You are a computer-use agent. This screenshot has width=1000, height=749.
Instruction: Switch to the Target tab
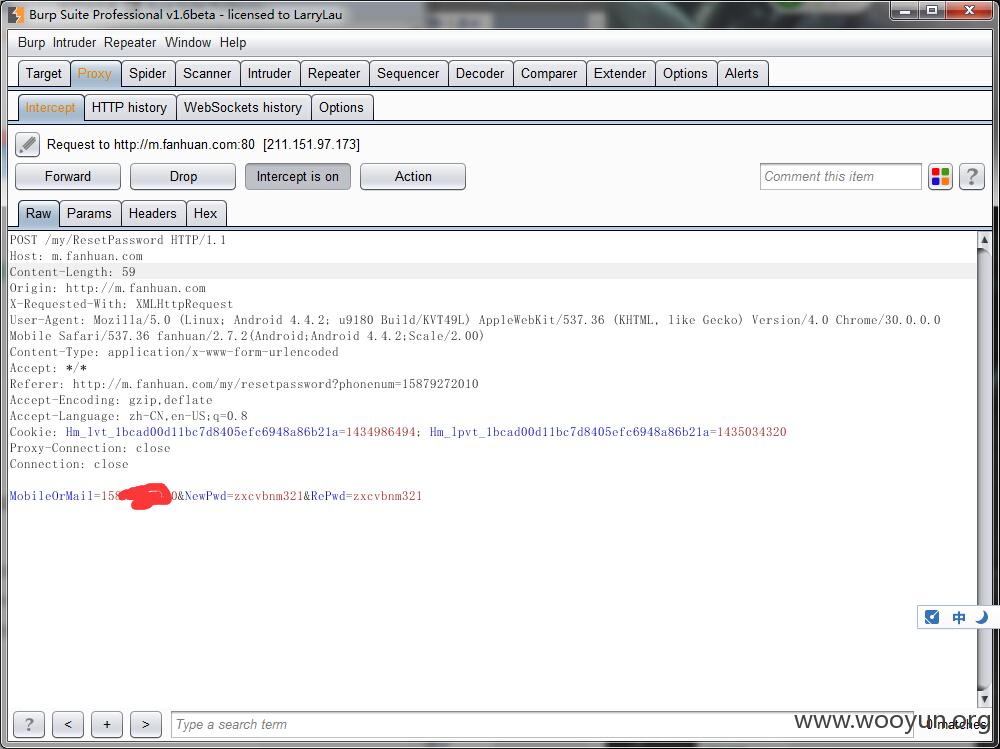point(44,73)
